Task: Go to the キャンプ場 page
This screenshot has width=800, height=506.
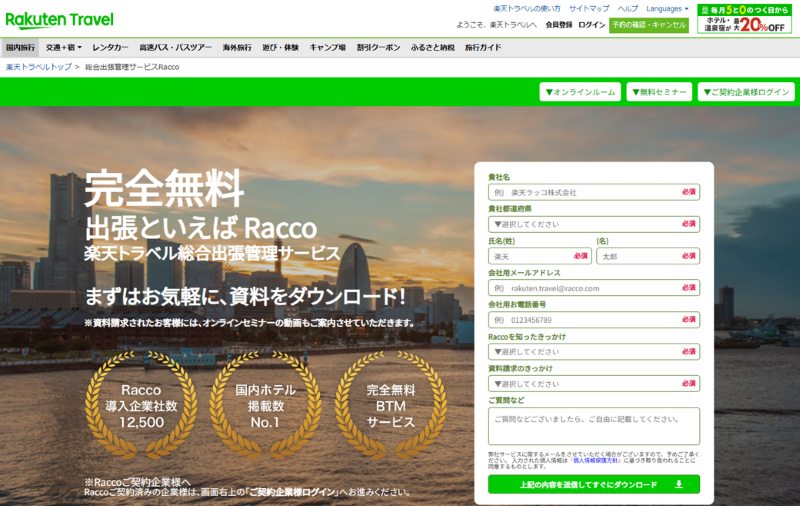Action: (328, 47)
